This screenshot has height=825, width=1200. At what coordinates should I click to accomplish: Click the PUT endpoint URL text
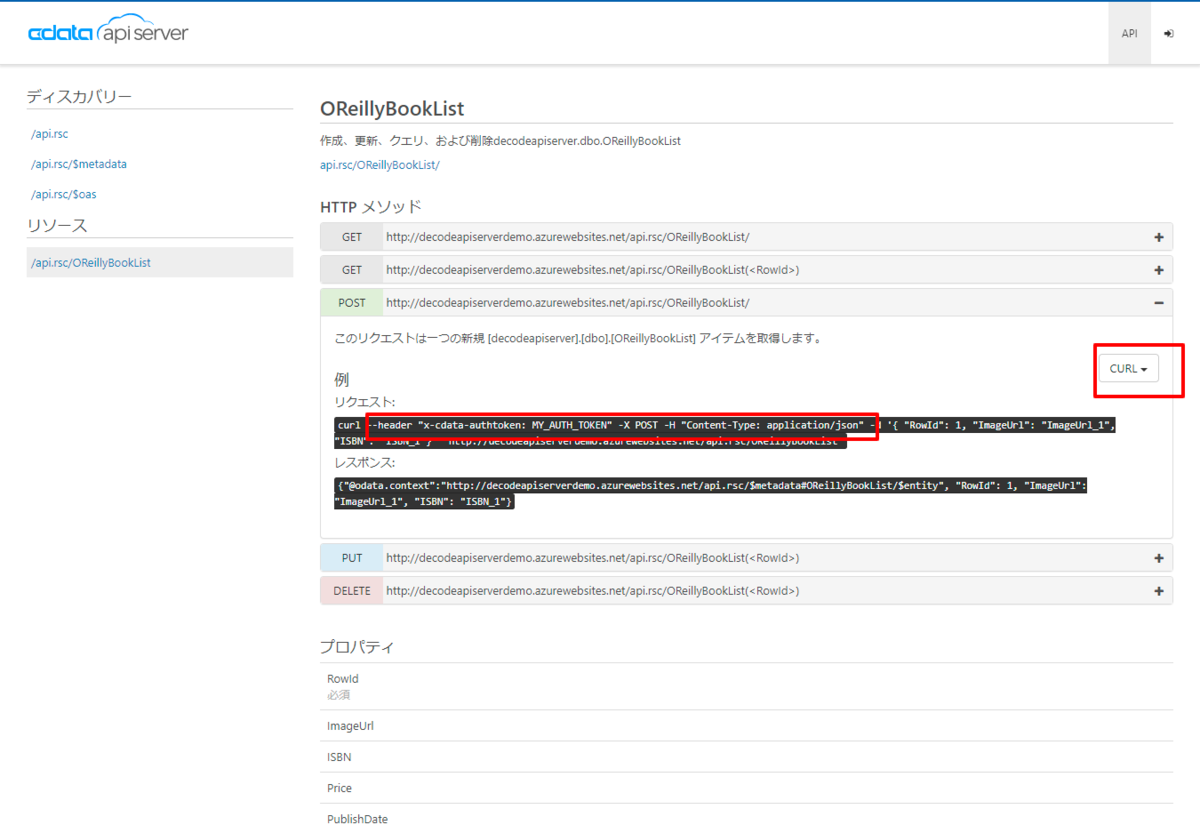[x=593, y=558]
